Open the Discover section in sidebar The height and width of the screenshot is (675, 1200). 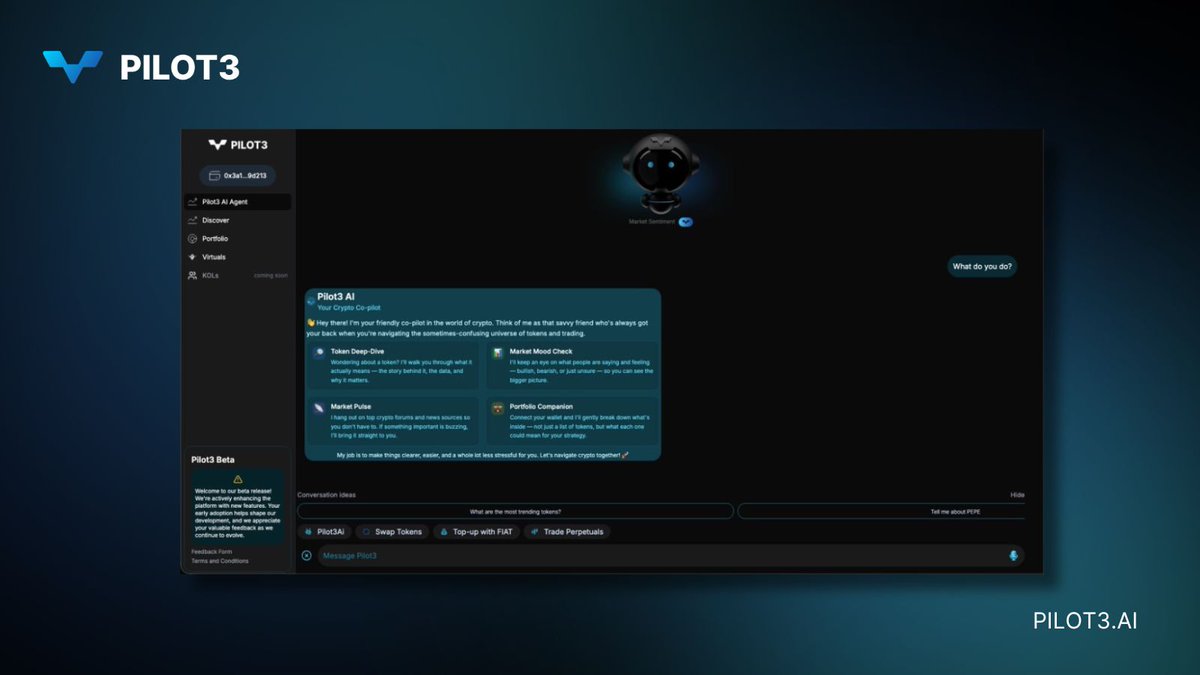(x=238, y=220)
